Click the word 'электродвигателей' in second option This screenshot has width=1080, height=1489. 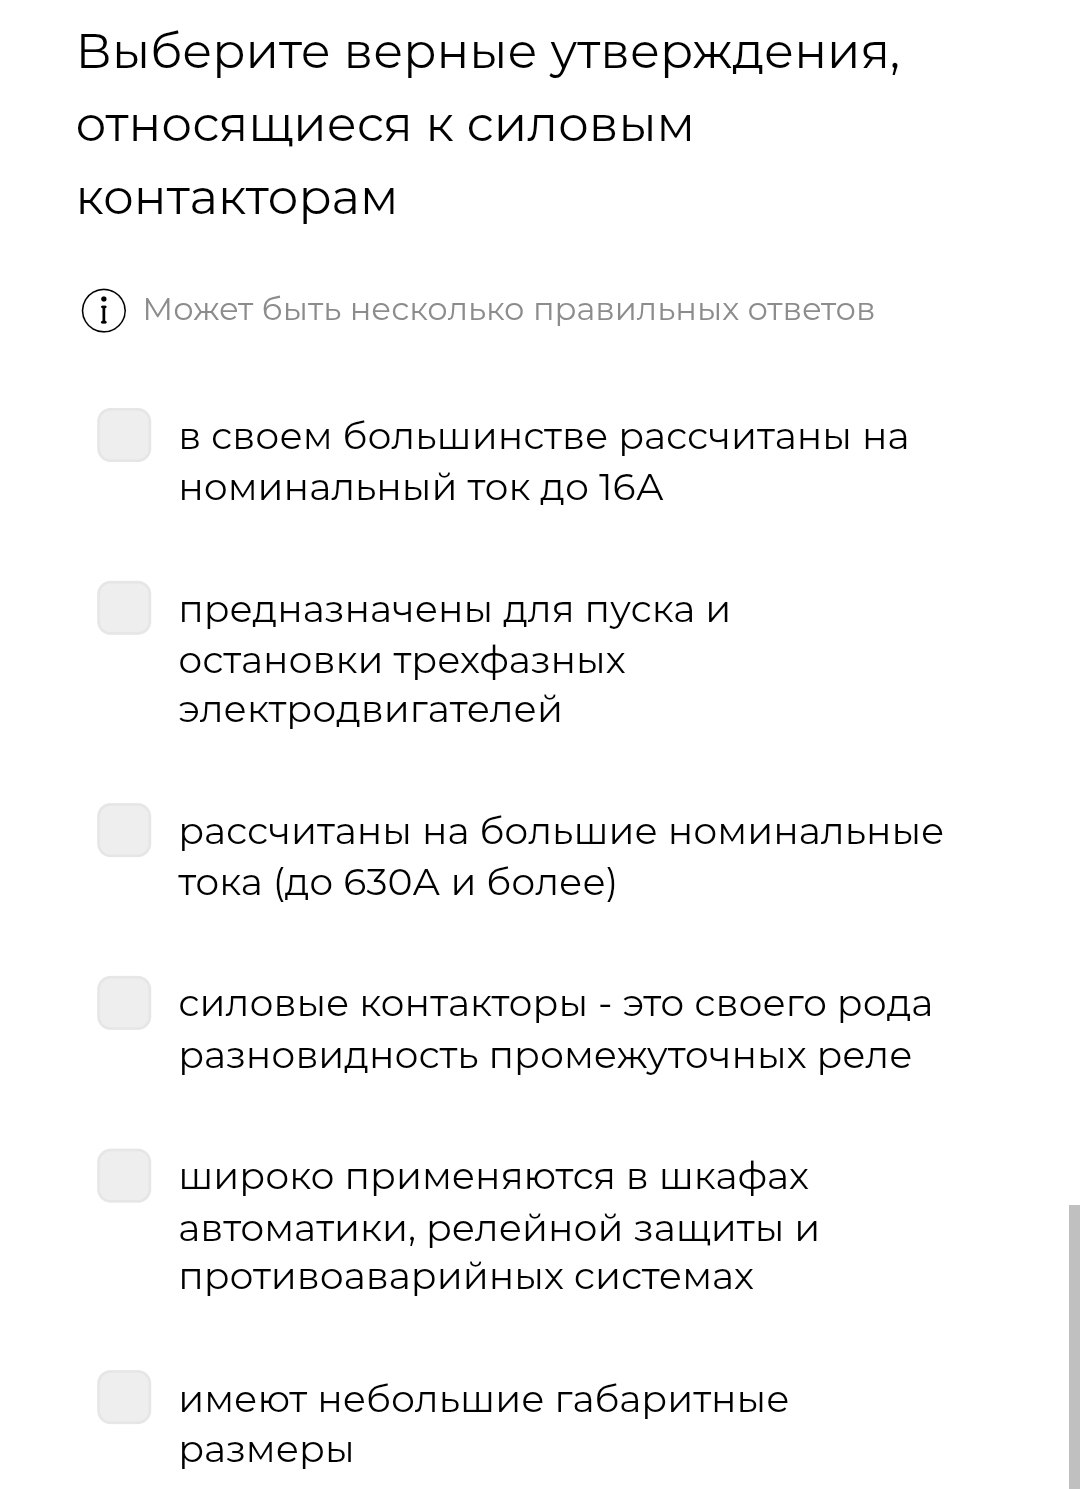tap(370, 711)
